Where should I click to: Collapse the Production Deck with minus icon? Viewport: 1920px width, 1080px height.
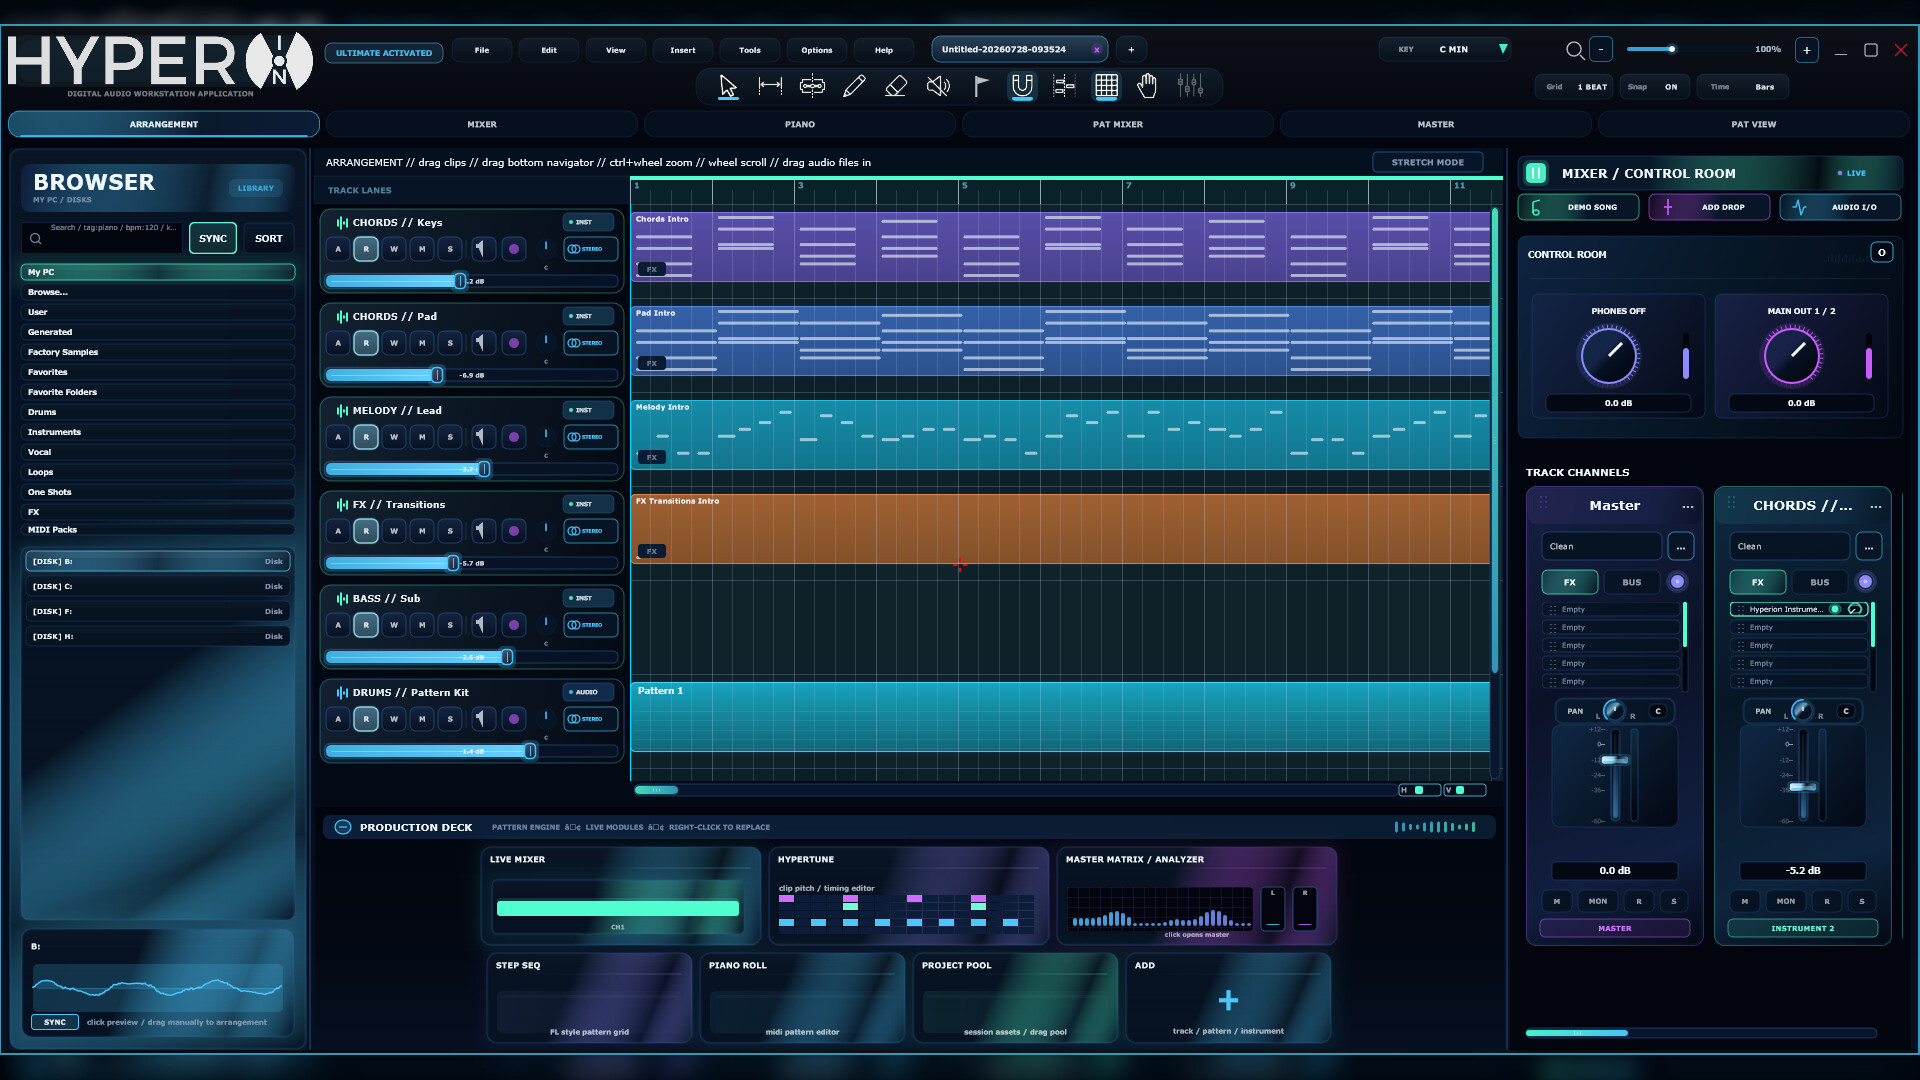[x=343, y=827]
